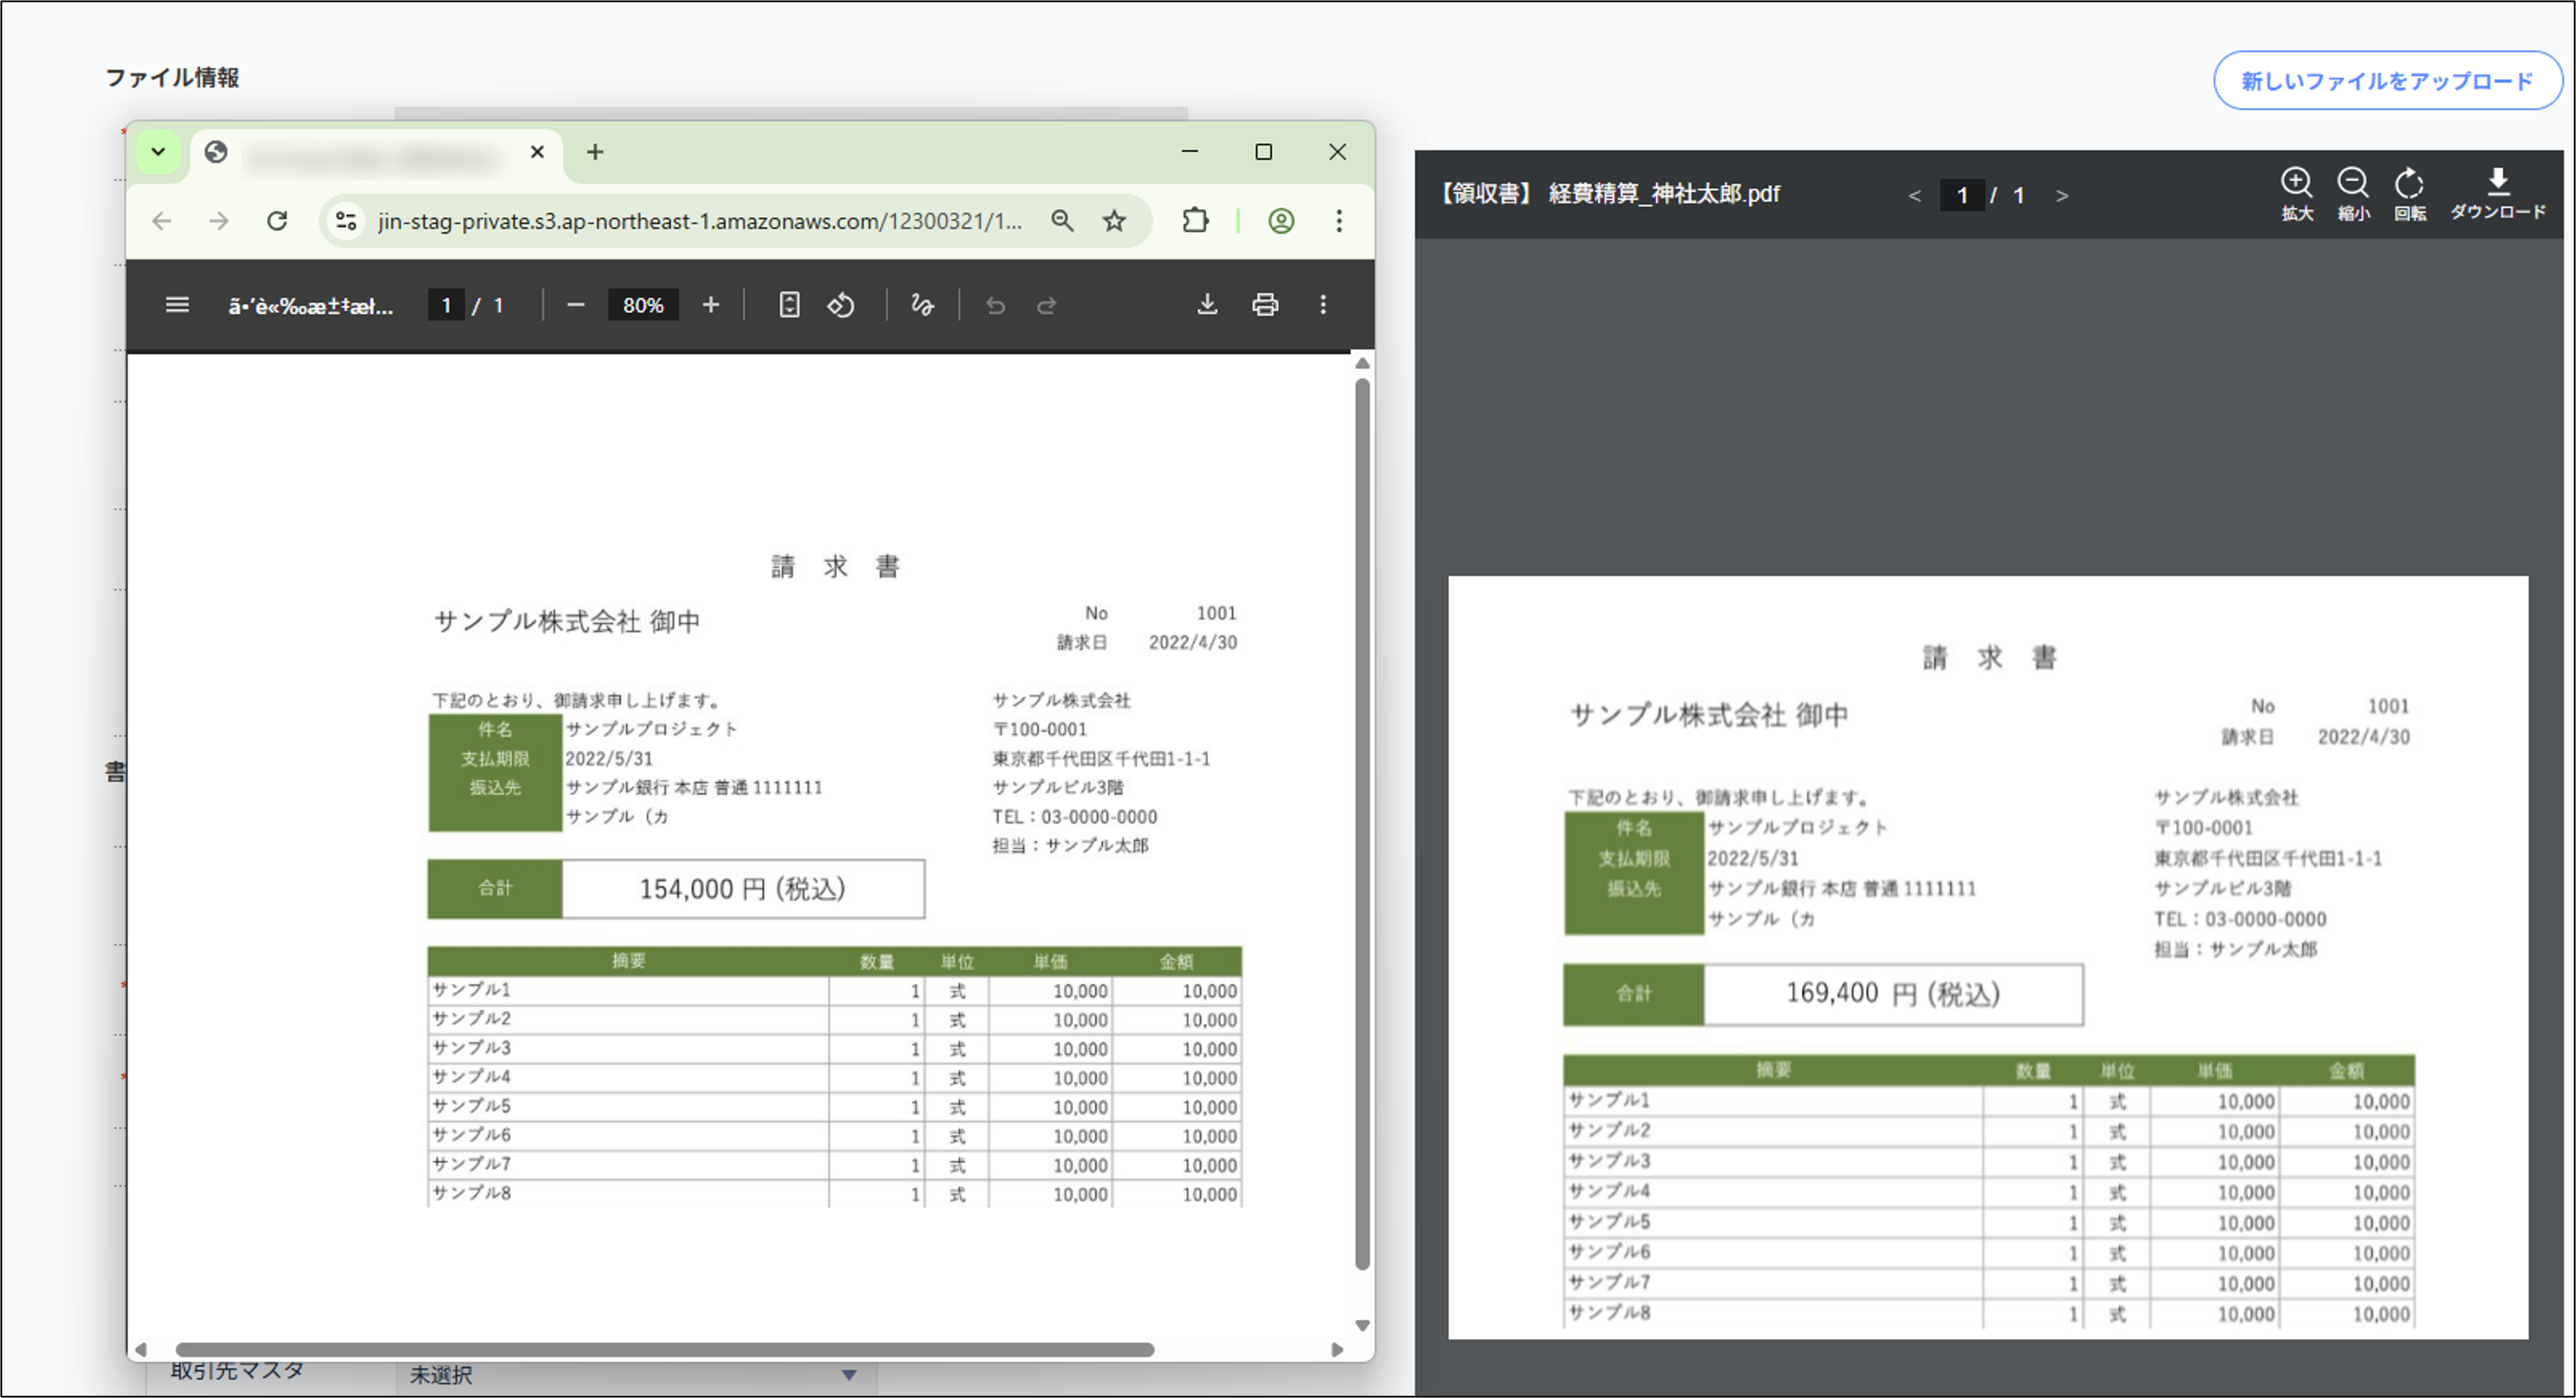2576x1398 pixels.
Task: Go to next page with the right arrow
Action: coord(2062,196)
